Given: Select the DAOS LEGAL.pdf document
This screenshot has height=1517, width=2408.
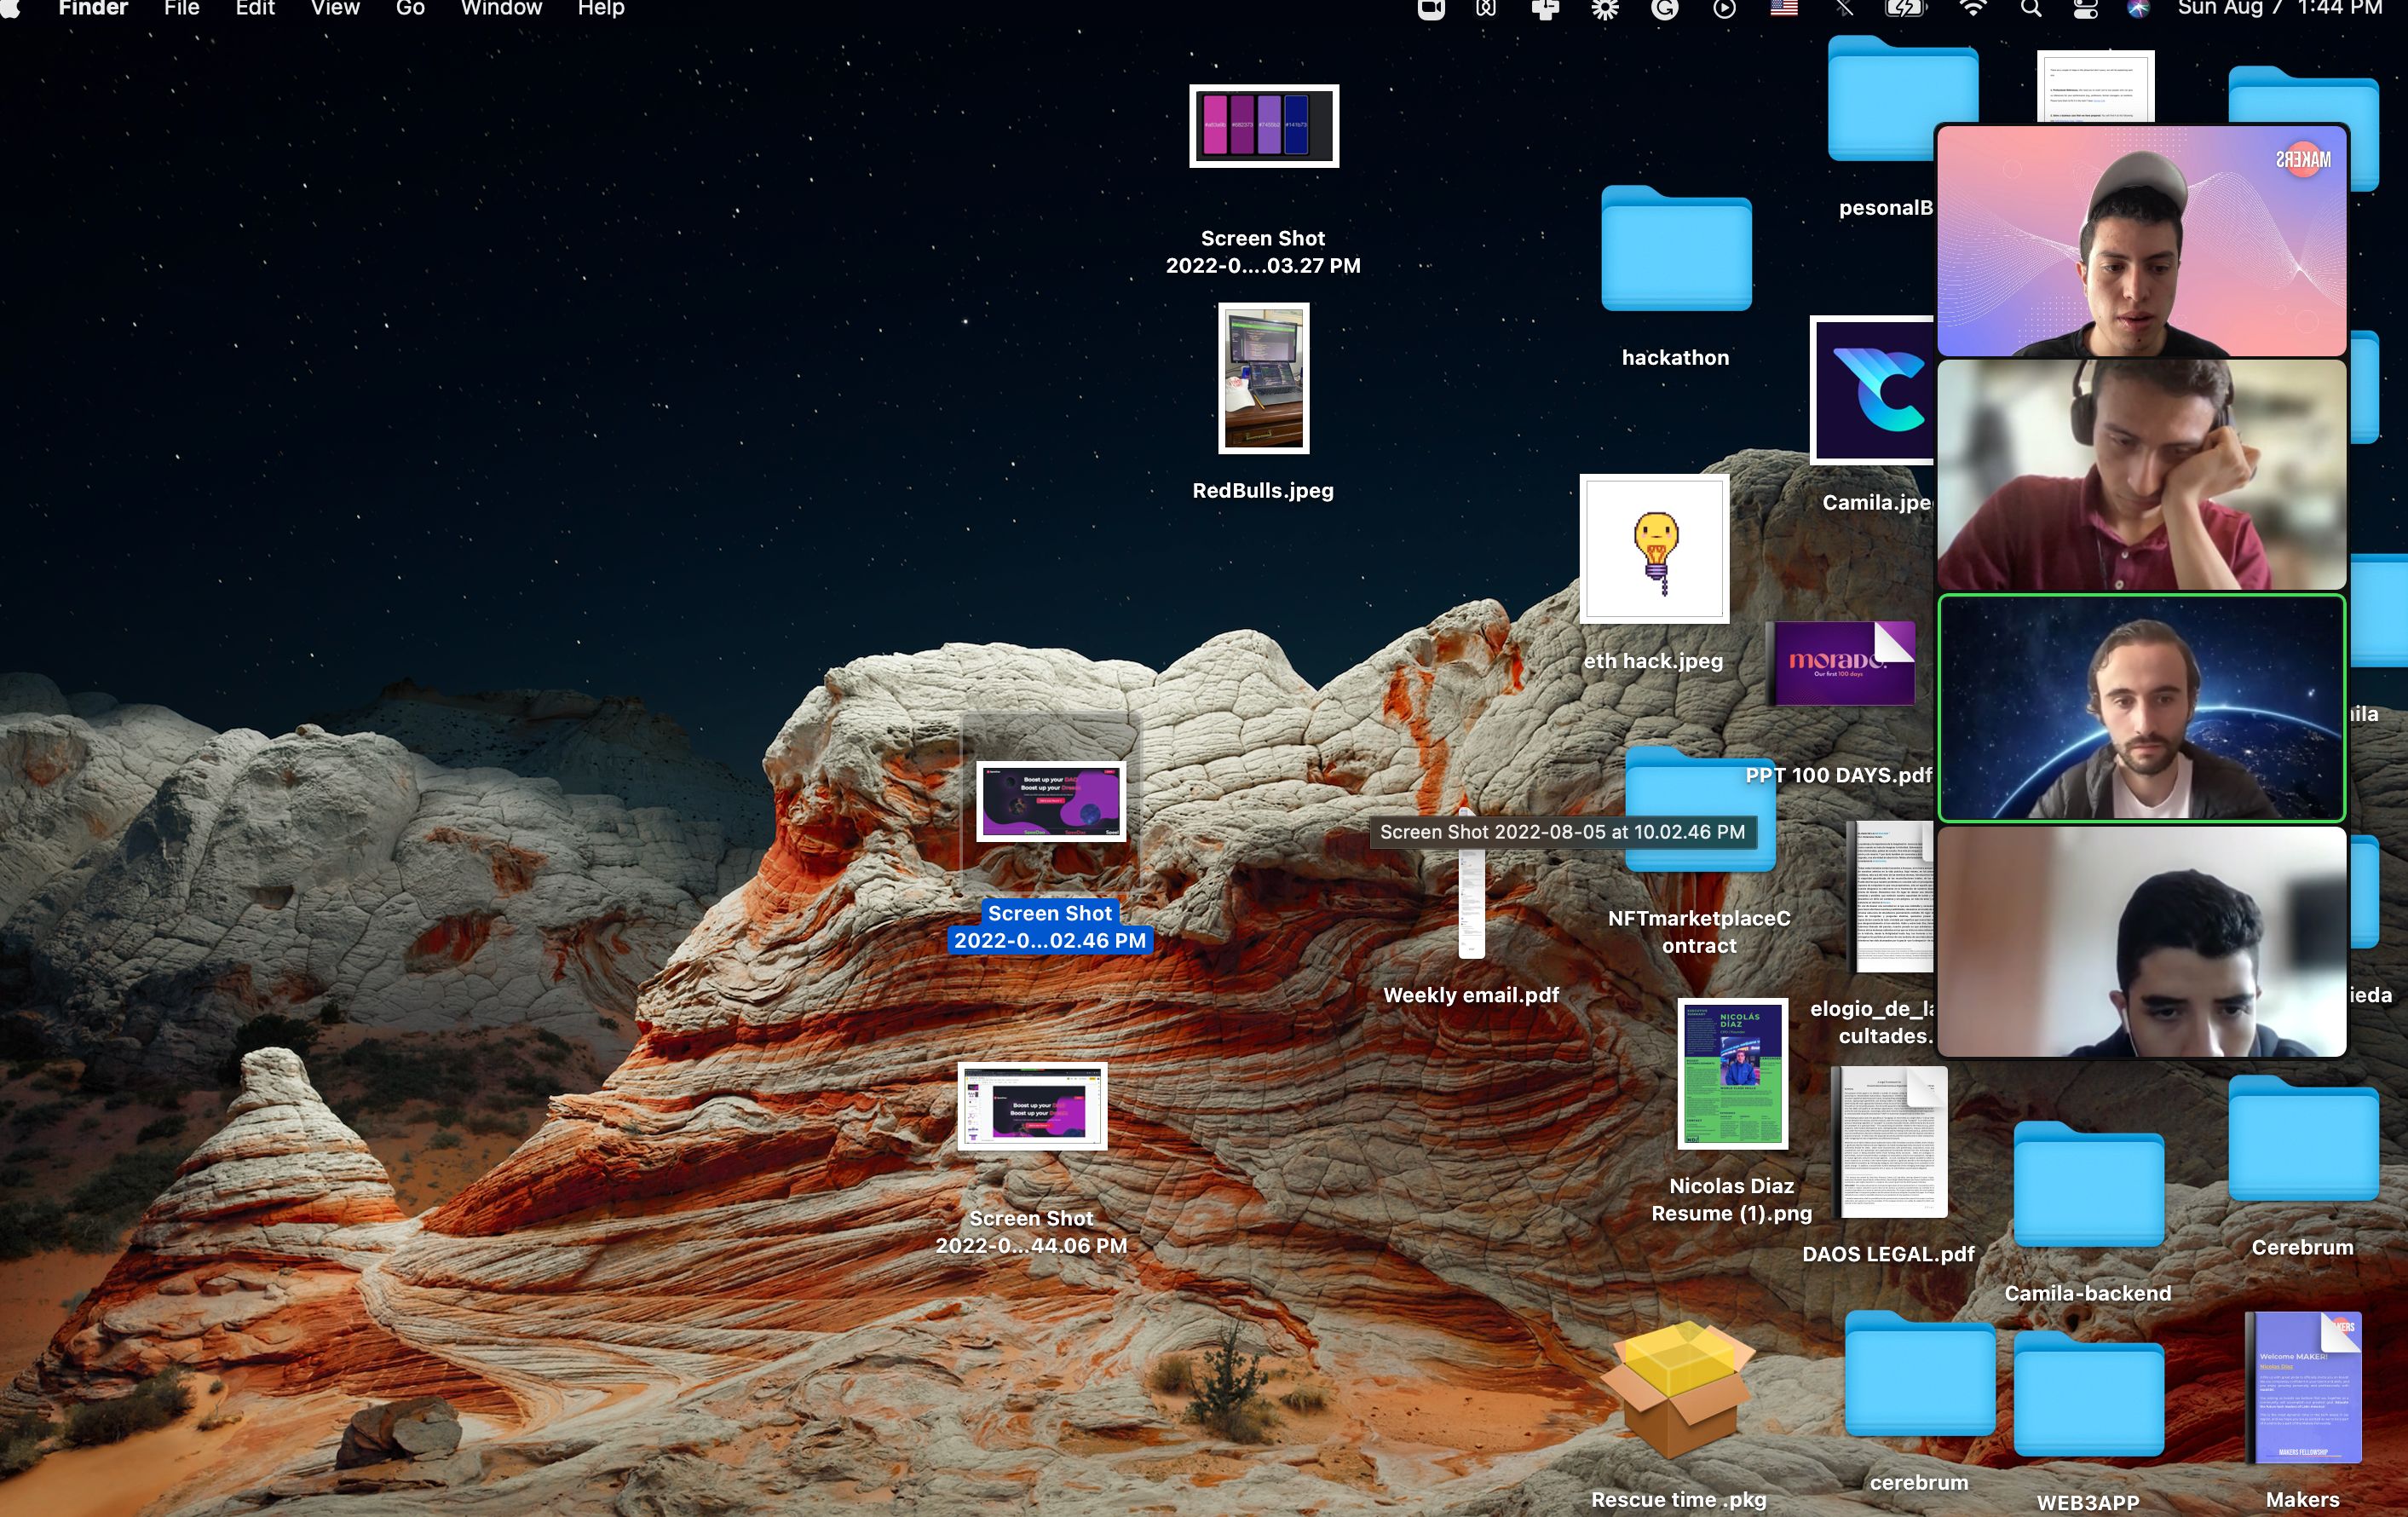Looking at the screenshot, I should 1888,1141.
